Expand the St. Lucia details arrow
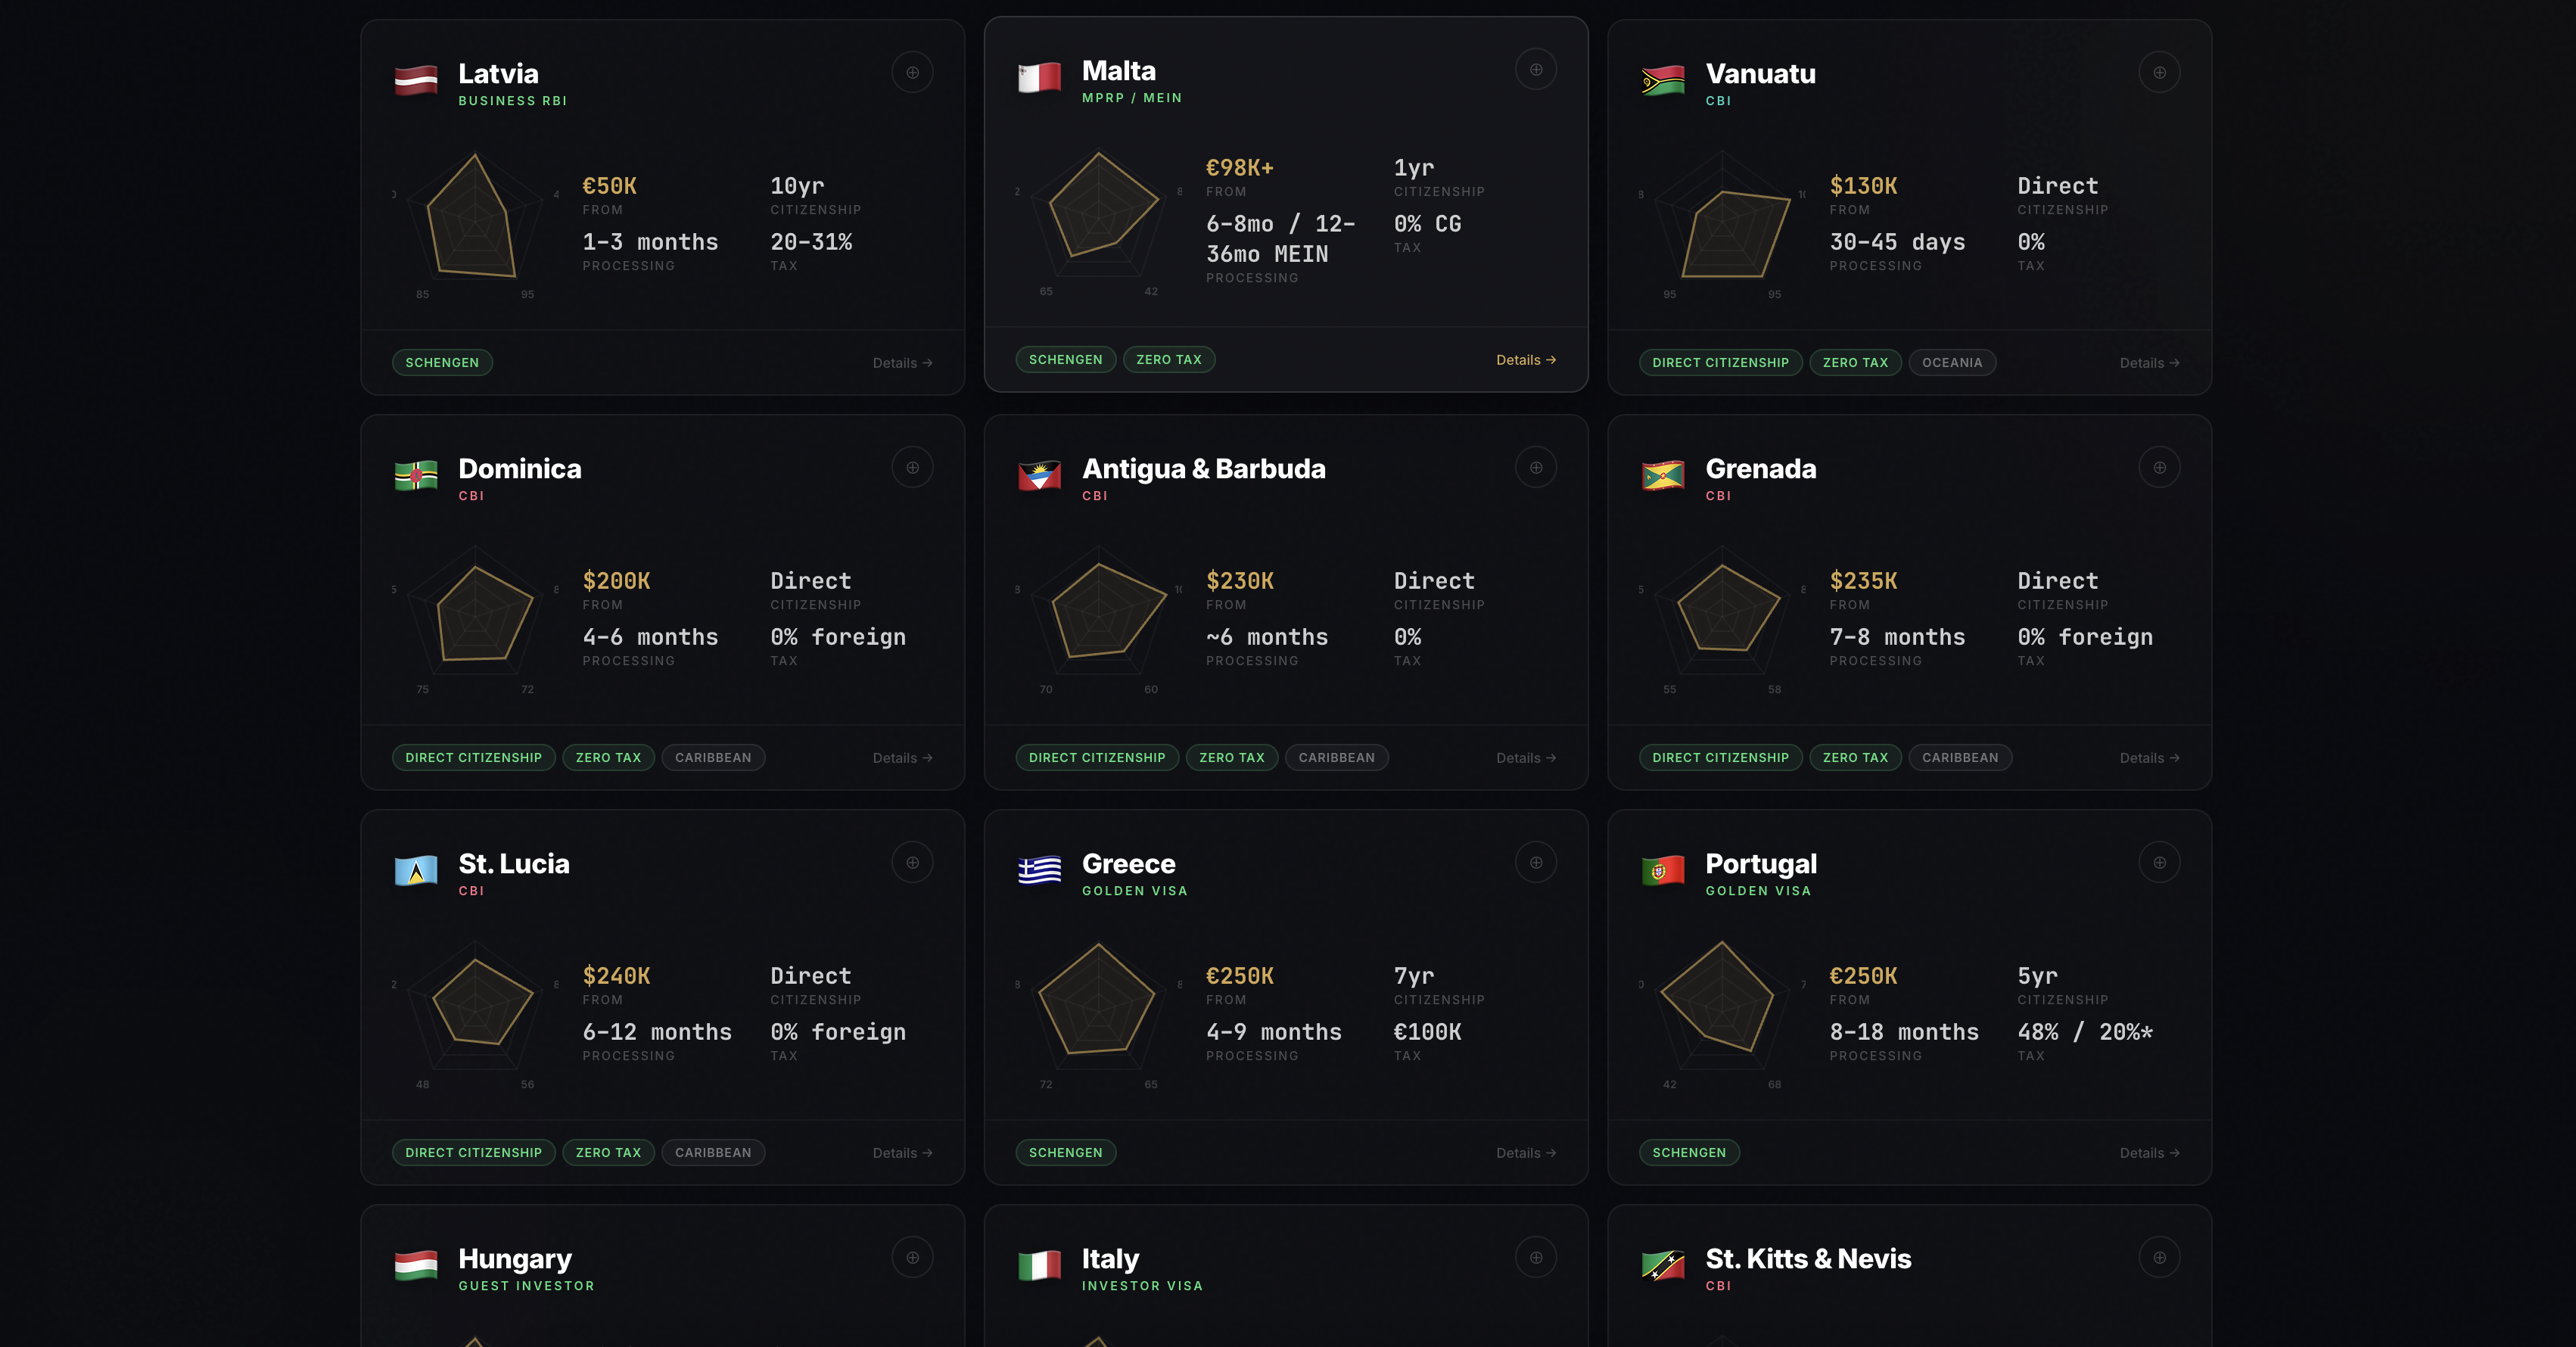 pyautogui.click(x=901, y=1152)
